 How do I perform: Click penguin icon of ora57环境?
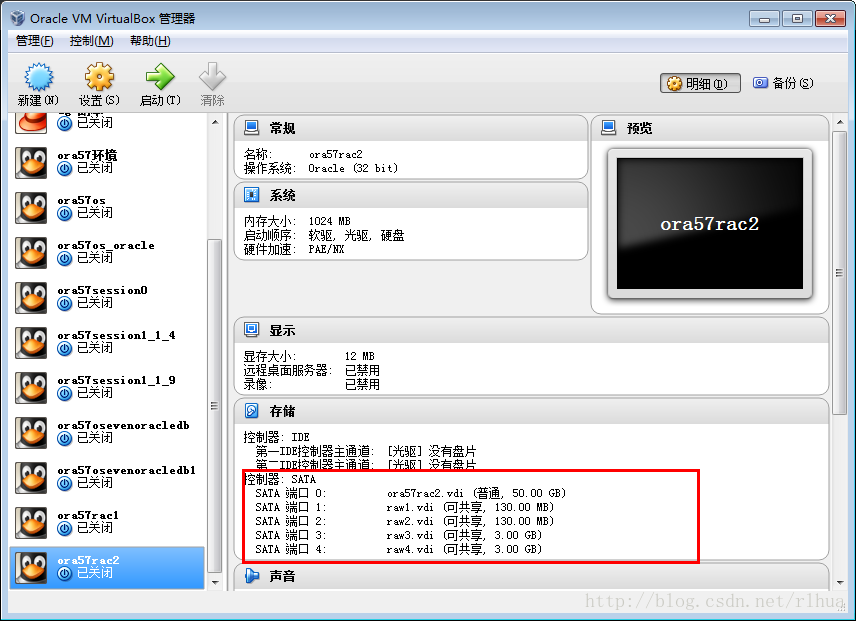(x=31, y=163)
